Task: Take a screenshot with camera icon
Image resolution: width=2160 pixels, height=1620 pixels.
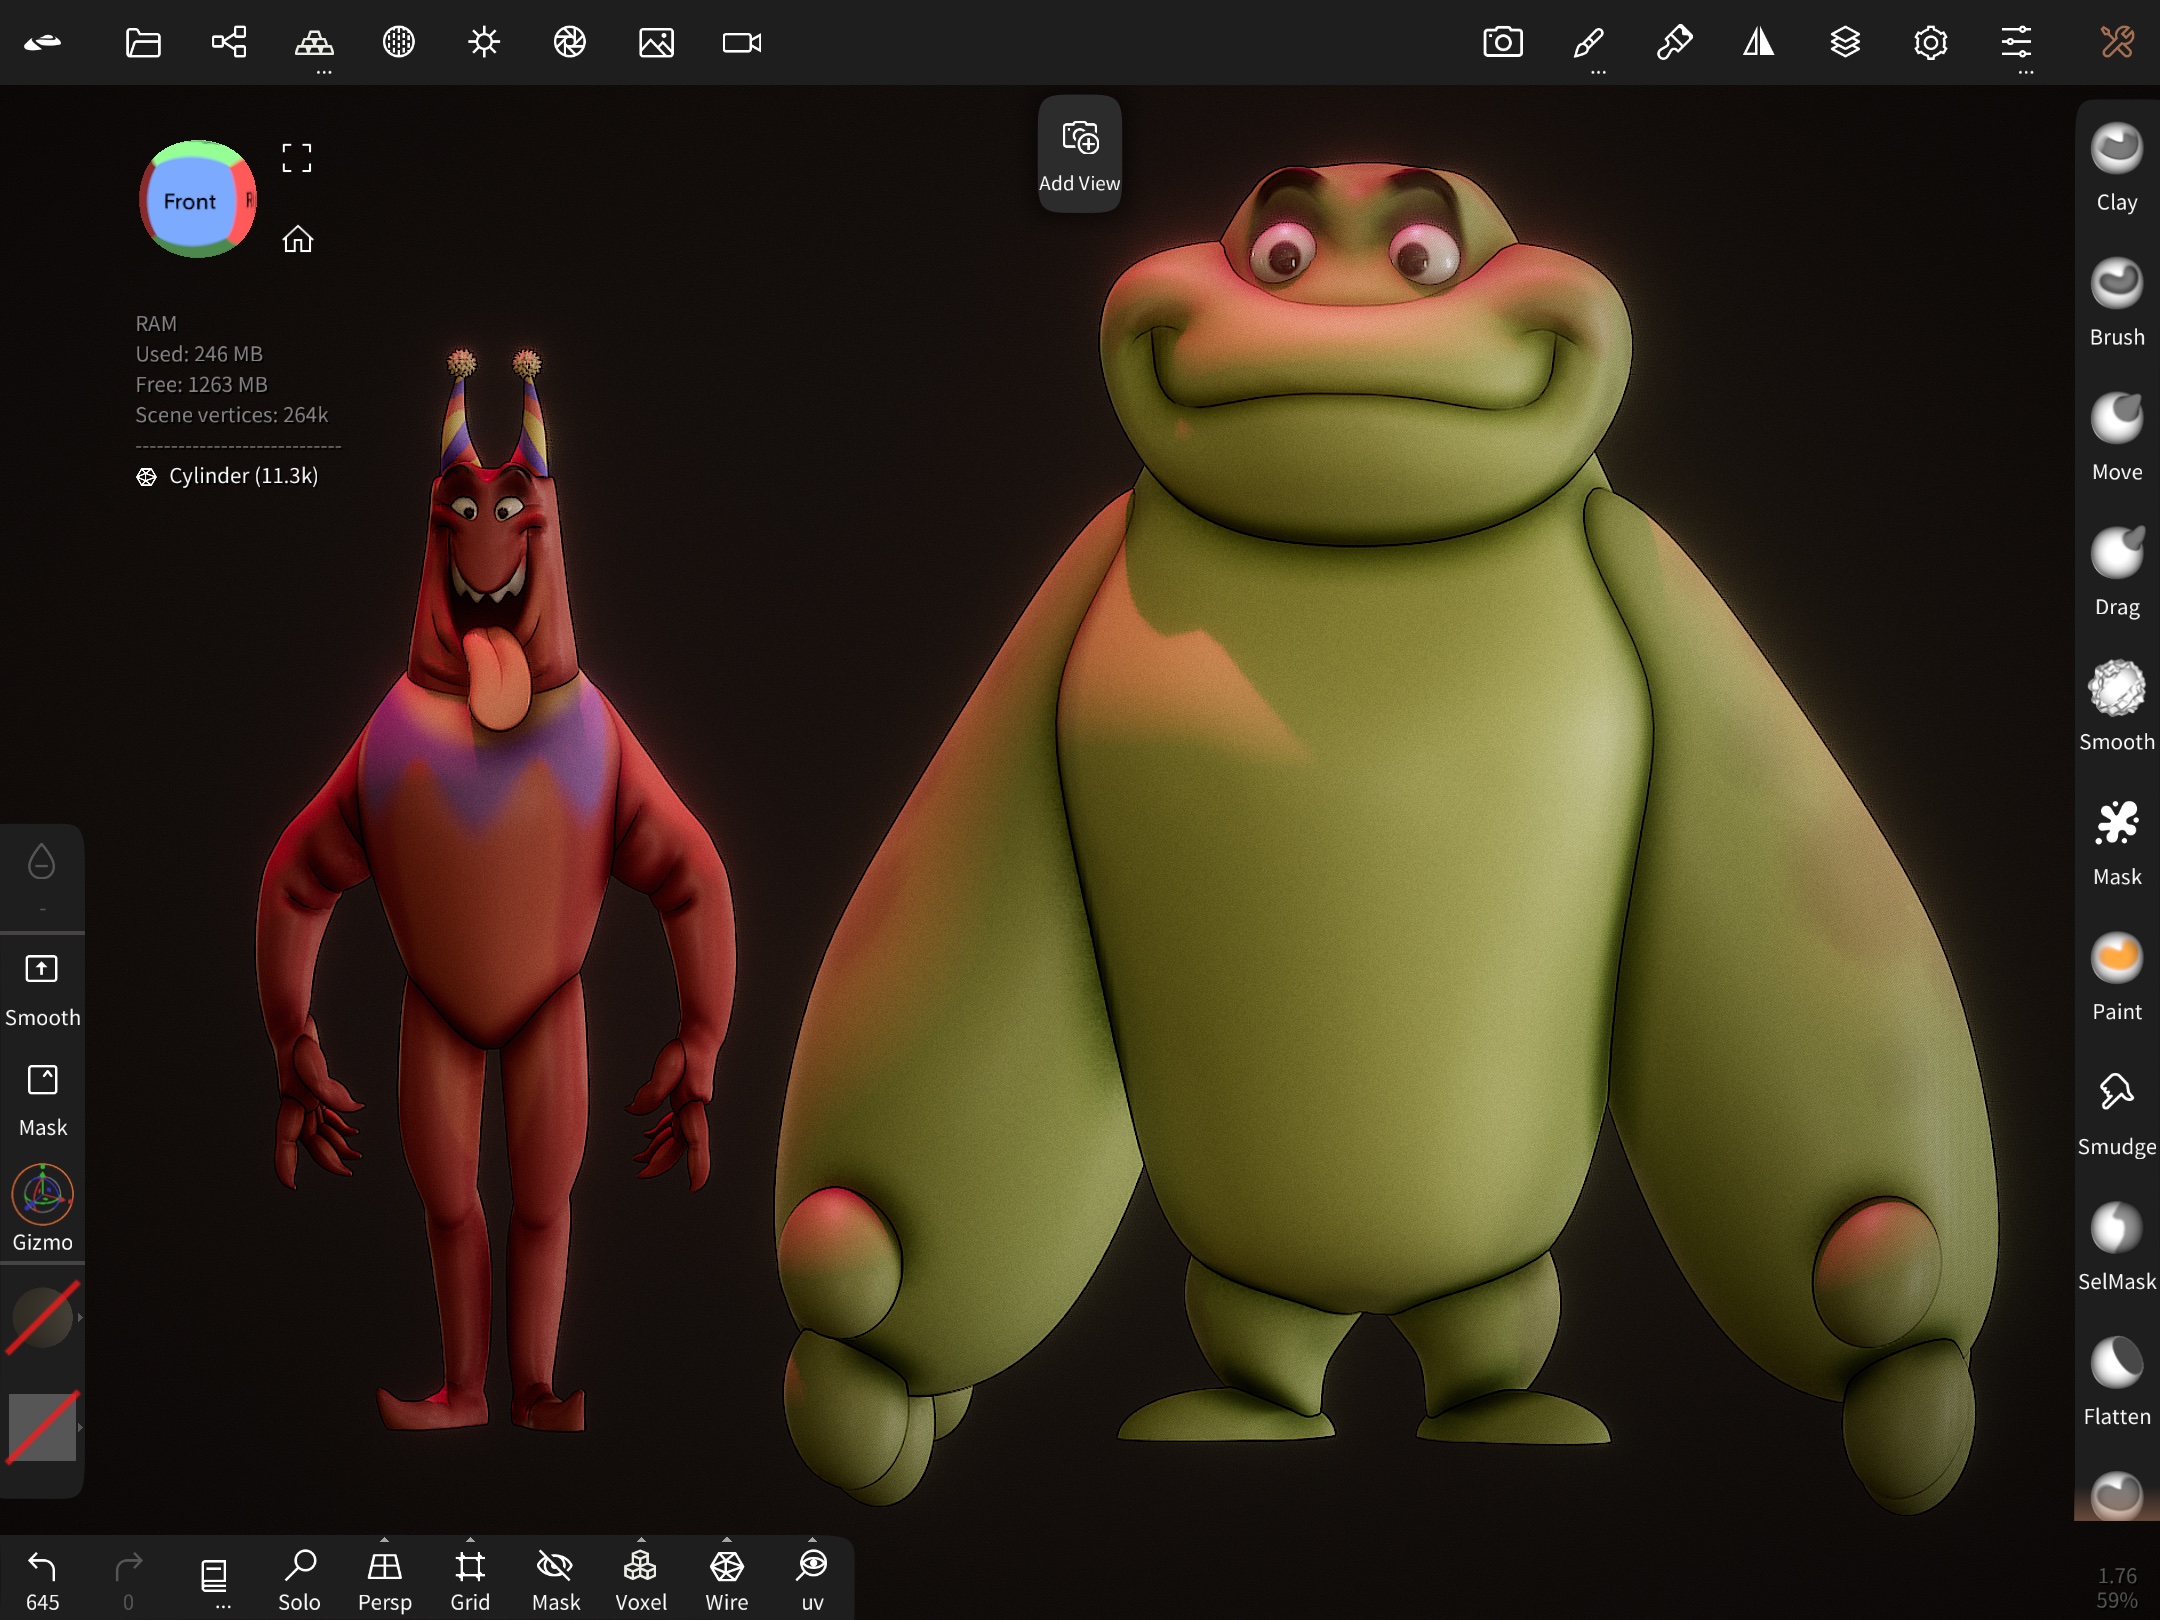Action: coord(1503,43)
